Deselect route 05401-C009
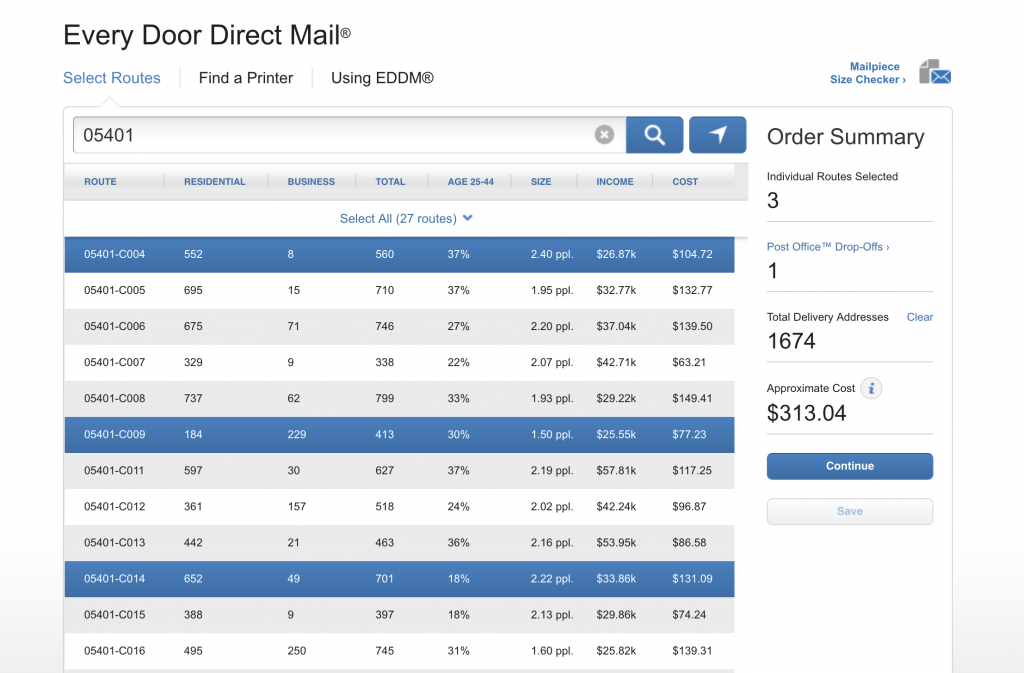 point(399,435)
